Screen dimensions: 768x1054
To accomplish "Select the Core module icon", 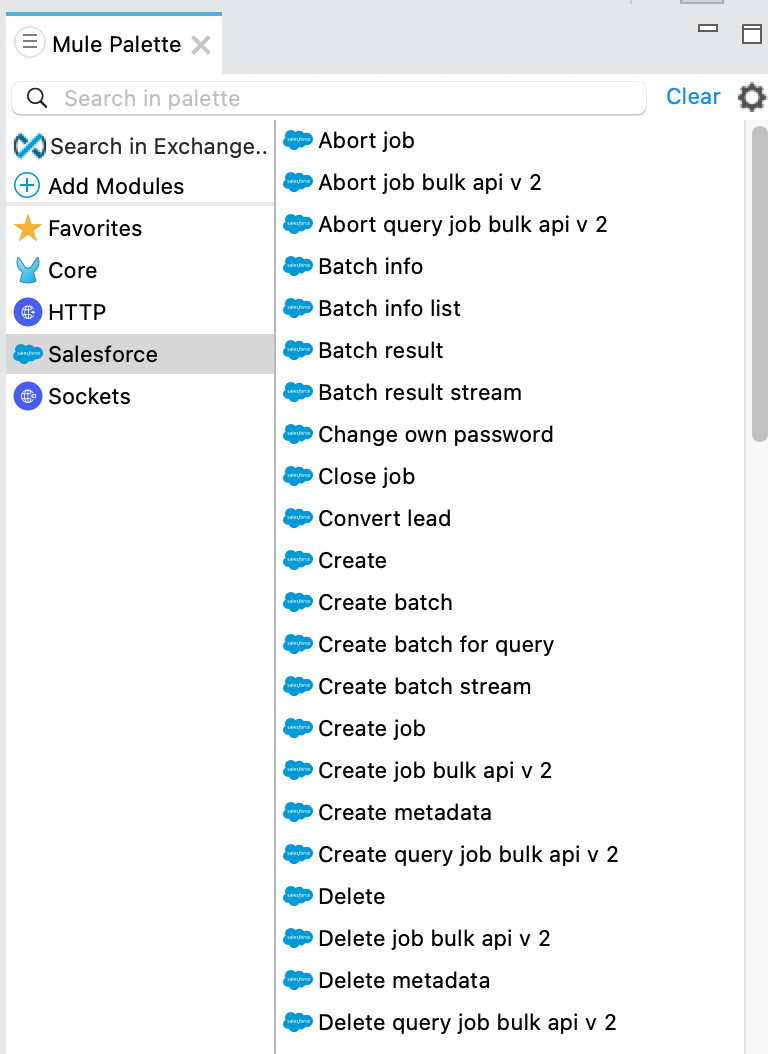I will pos(27,270).
